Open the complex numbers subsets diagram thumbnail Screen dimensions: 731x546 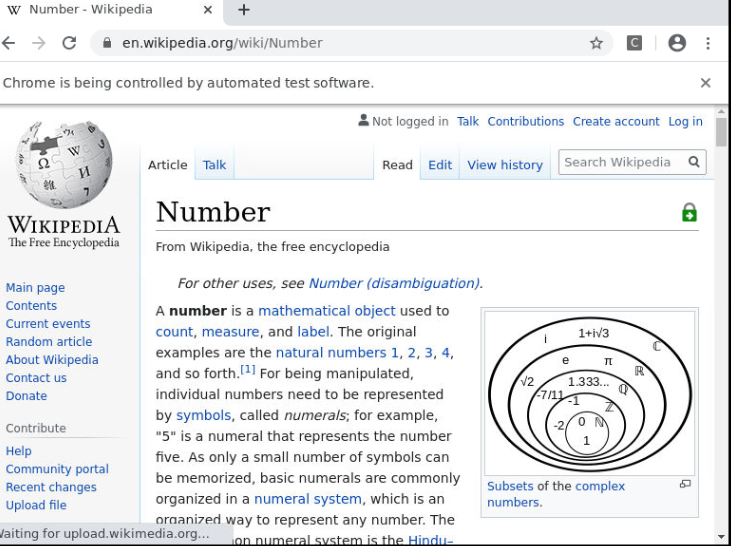[x=589, y=393]
